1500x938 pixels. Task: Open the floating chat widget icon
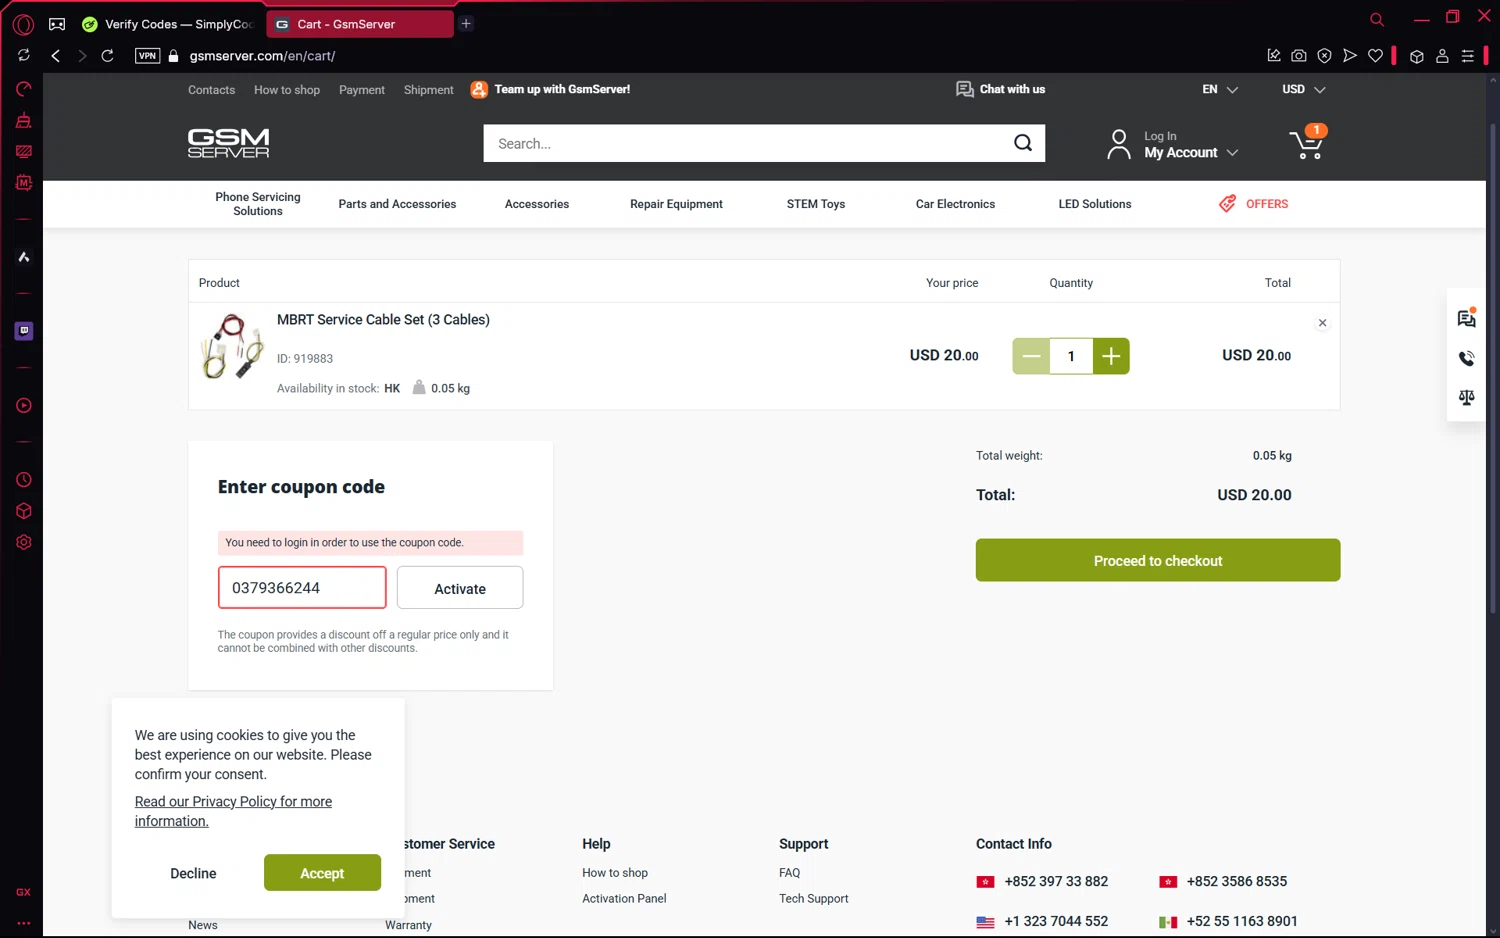pos(1467,318)
